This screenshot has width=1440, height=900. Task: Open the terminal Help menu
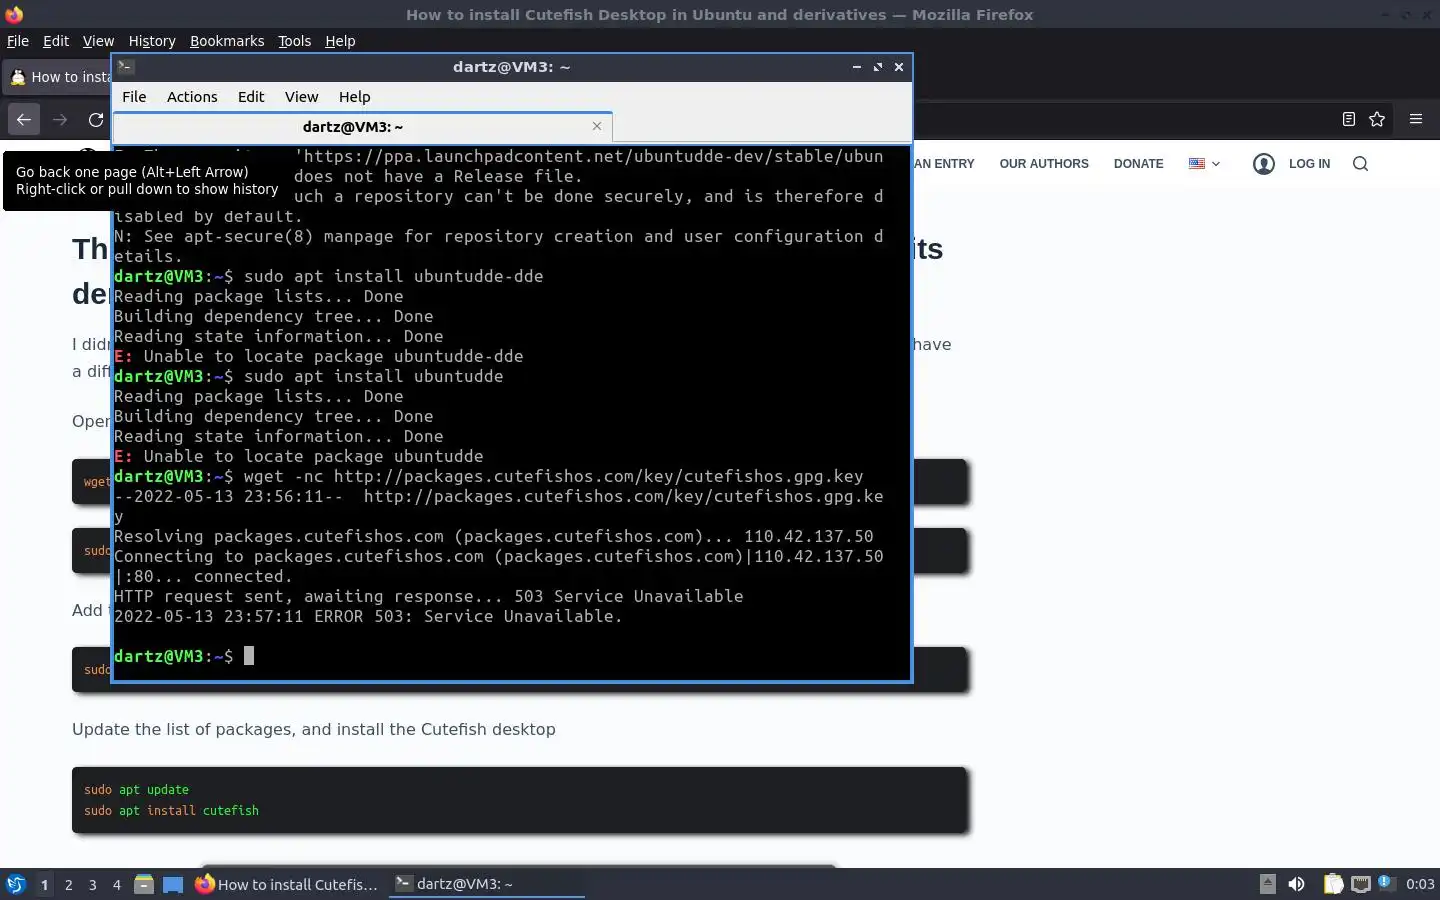[x=354, y=97]
